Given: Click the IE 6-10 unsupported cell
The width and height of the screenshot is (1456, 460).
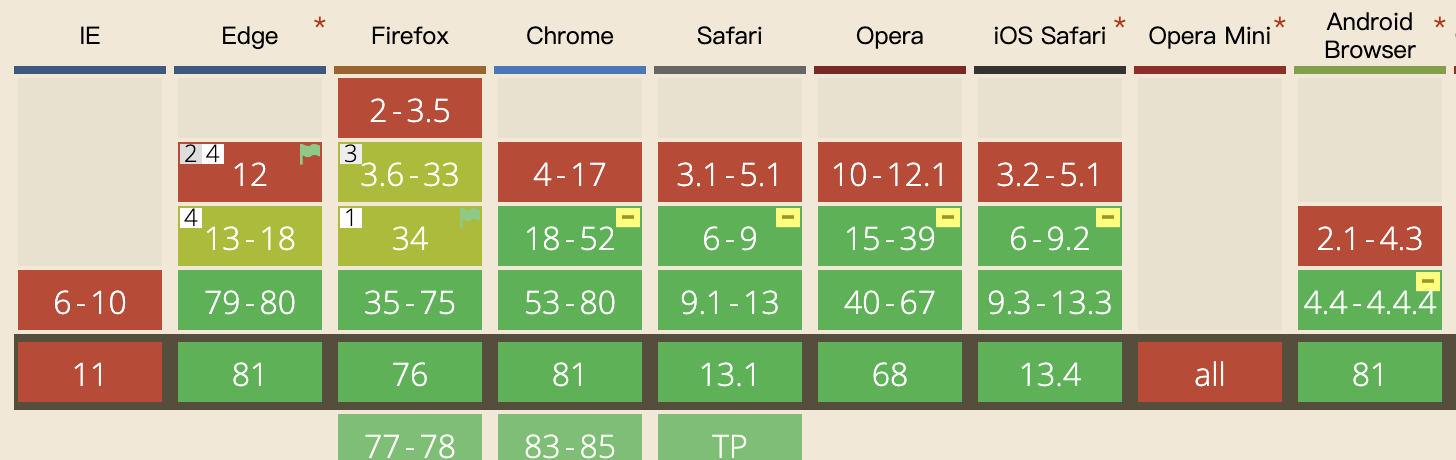Looking at the screenshot, I should [90, 300].
